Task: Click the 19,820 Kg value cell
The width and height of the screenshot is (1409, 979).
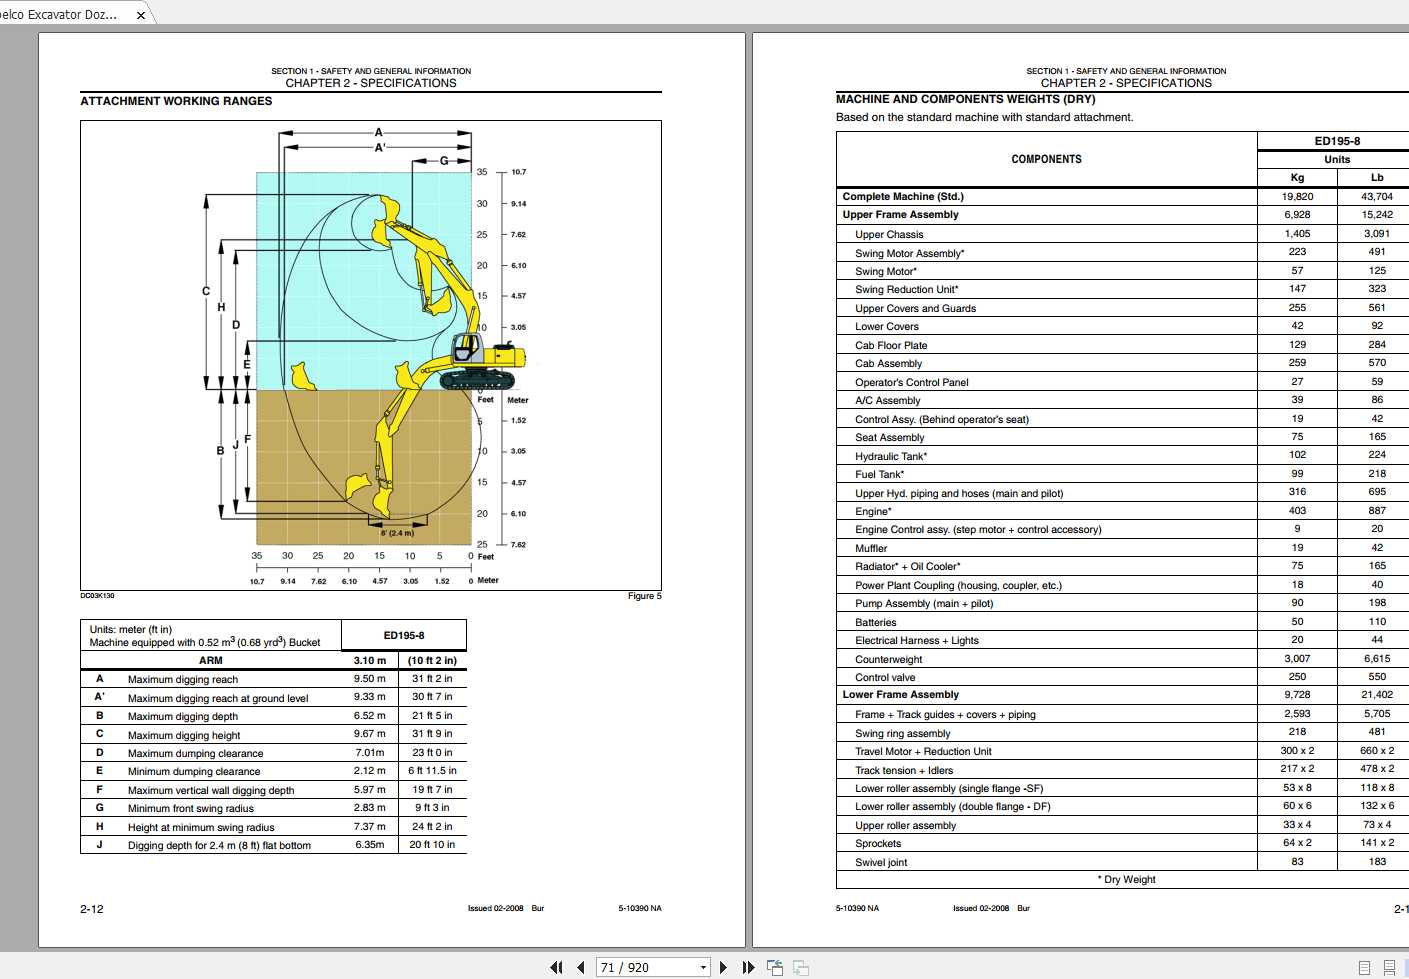Action: (x=1297, y=197)
